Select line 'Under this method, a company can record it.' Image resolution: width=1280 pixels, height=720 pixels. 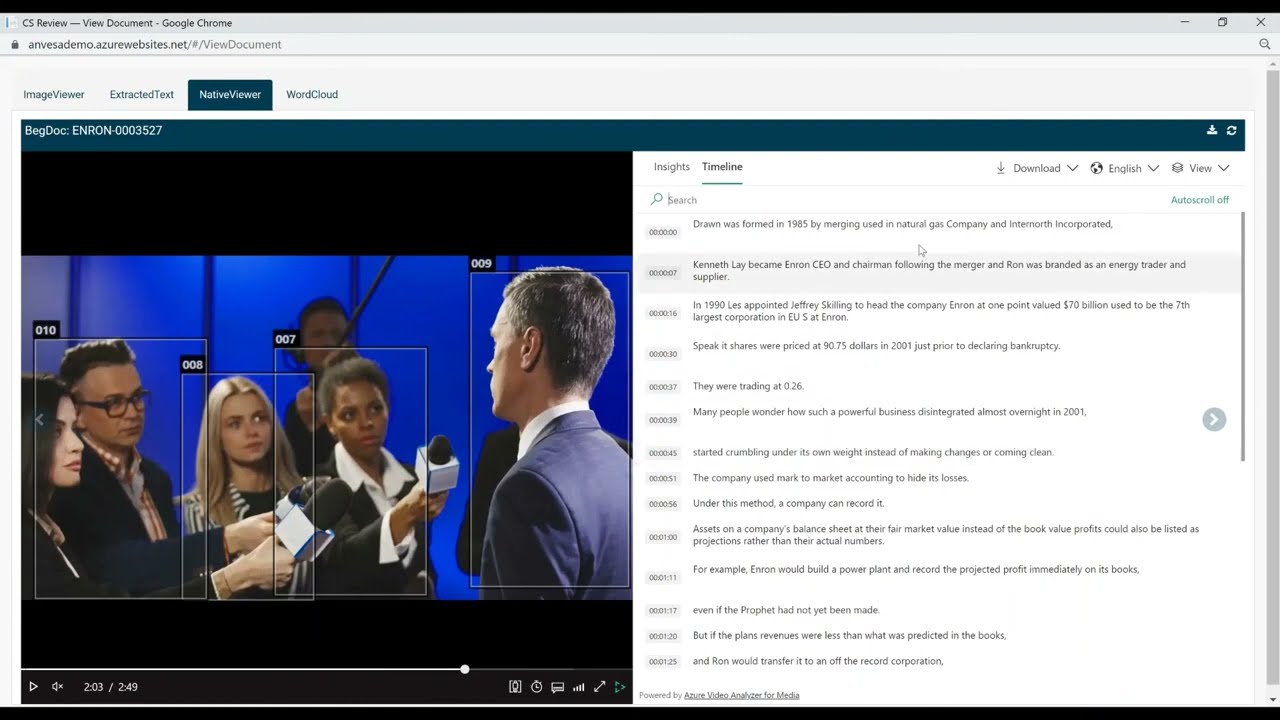(x=788, y=503)
